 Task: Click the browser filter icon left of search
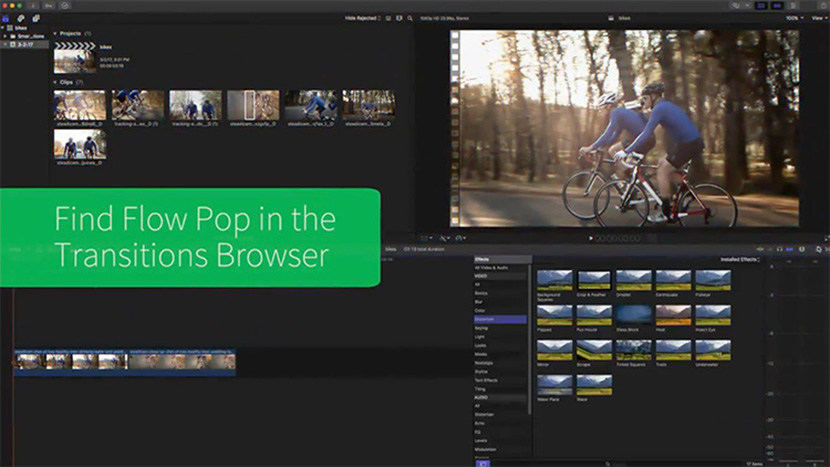(399, 19)
